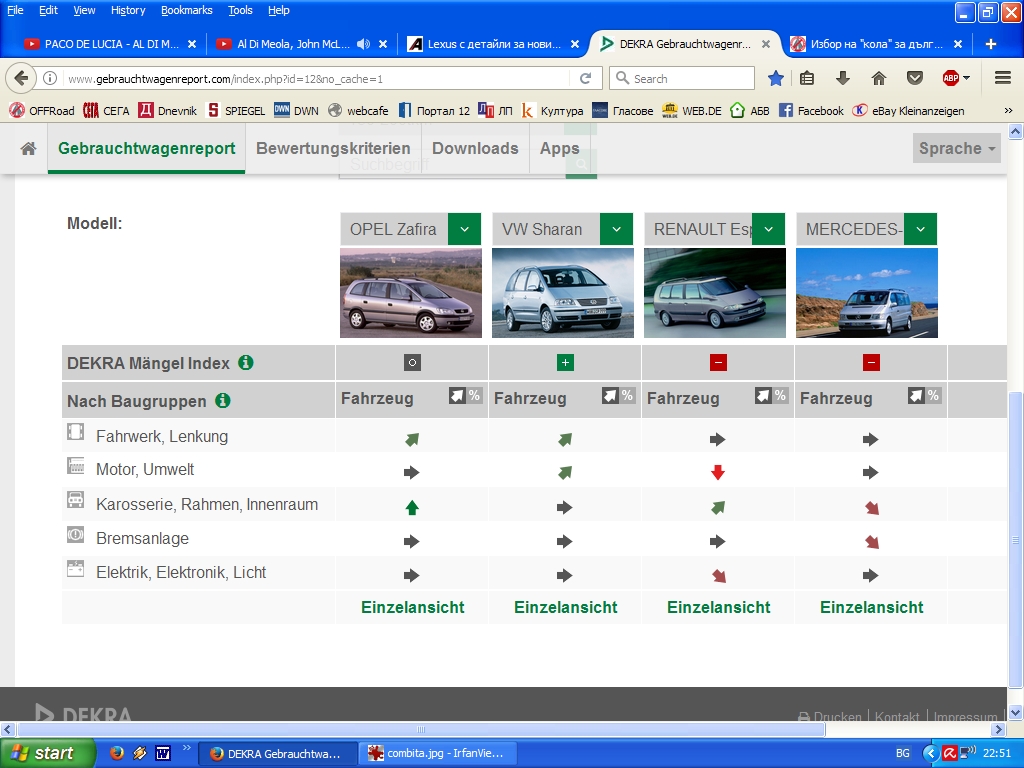Screen dimensions: 1024x768
Task: Click the DEKRA Mängel Index info icon
Action: 246,363
